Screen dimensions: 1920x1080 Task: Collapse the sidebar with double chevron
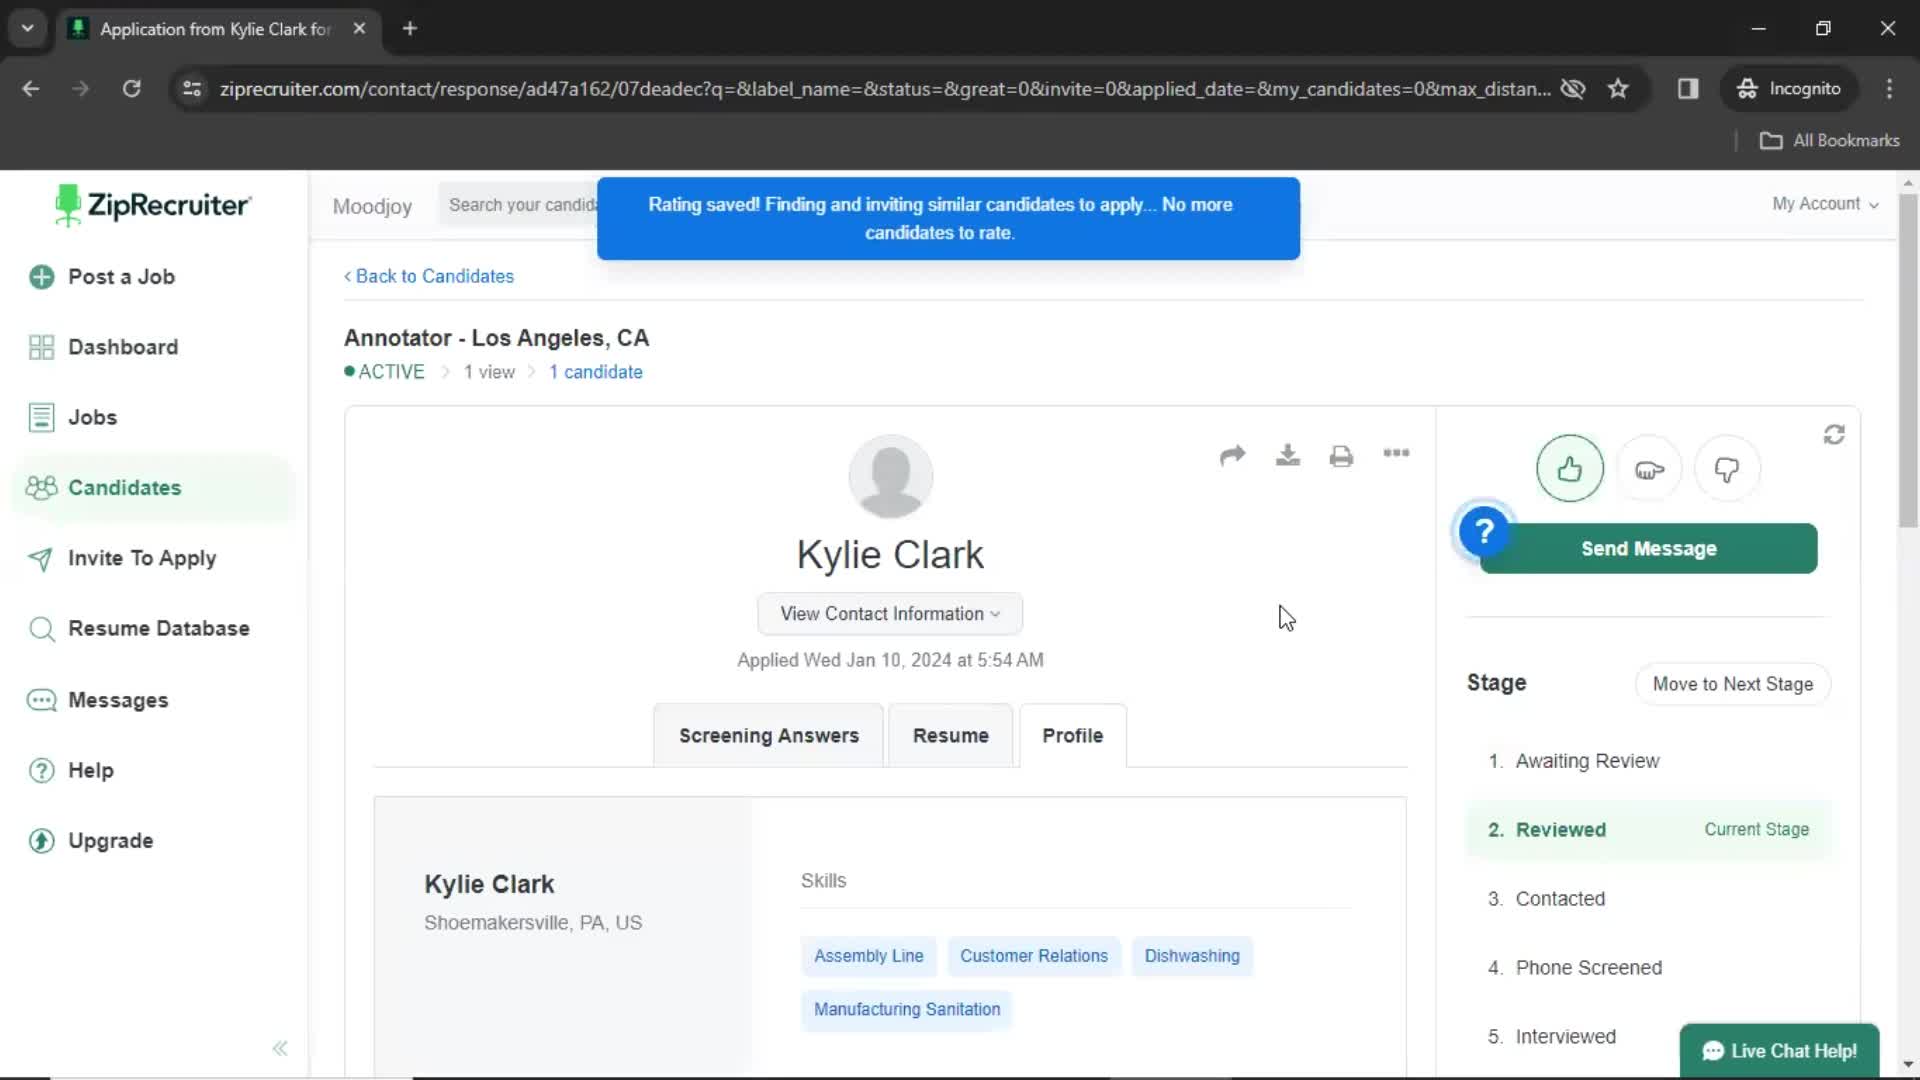280,1048
